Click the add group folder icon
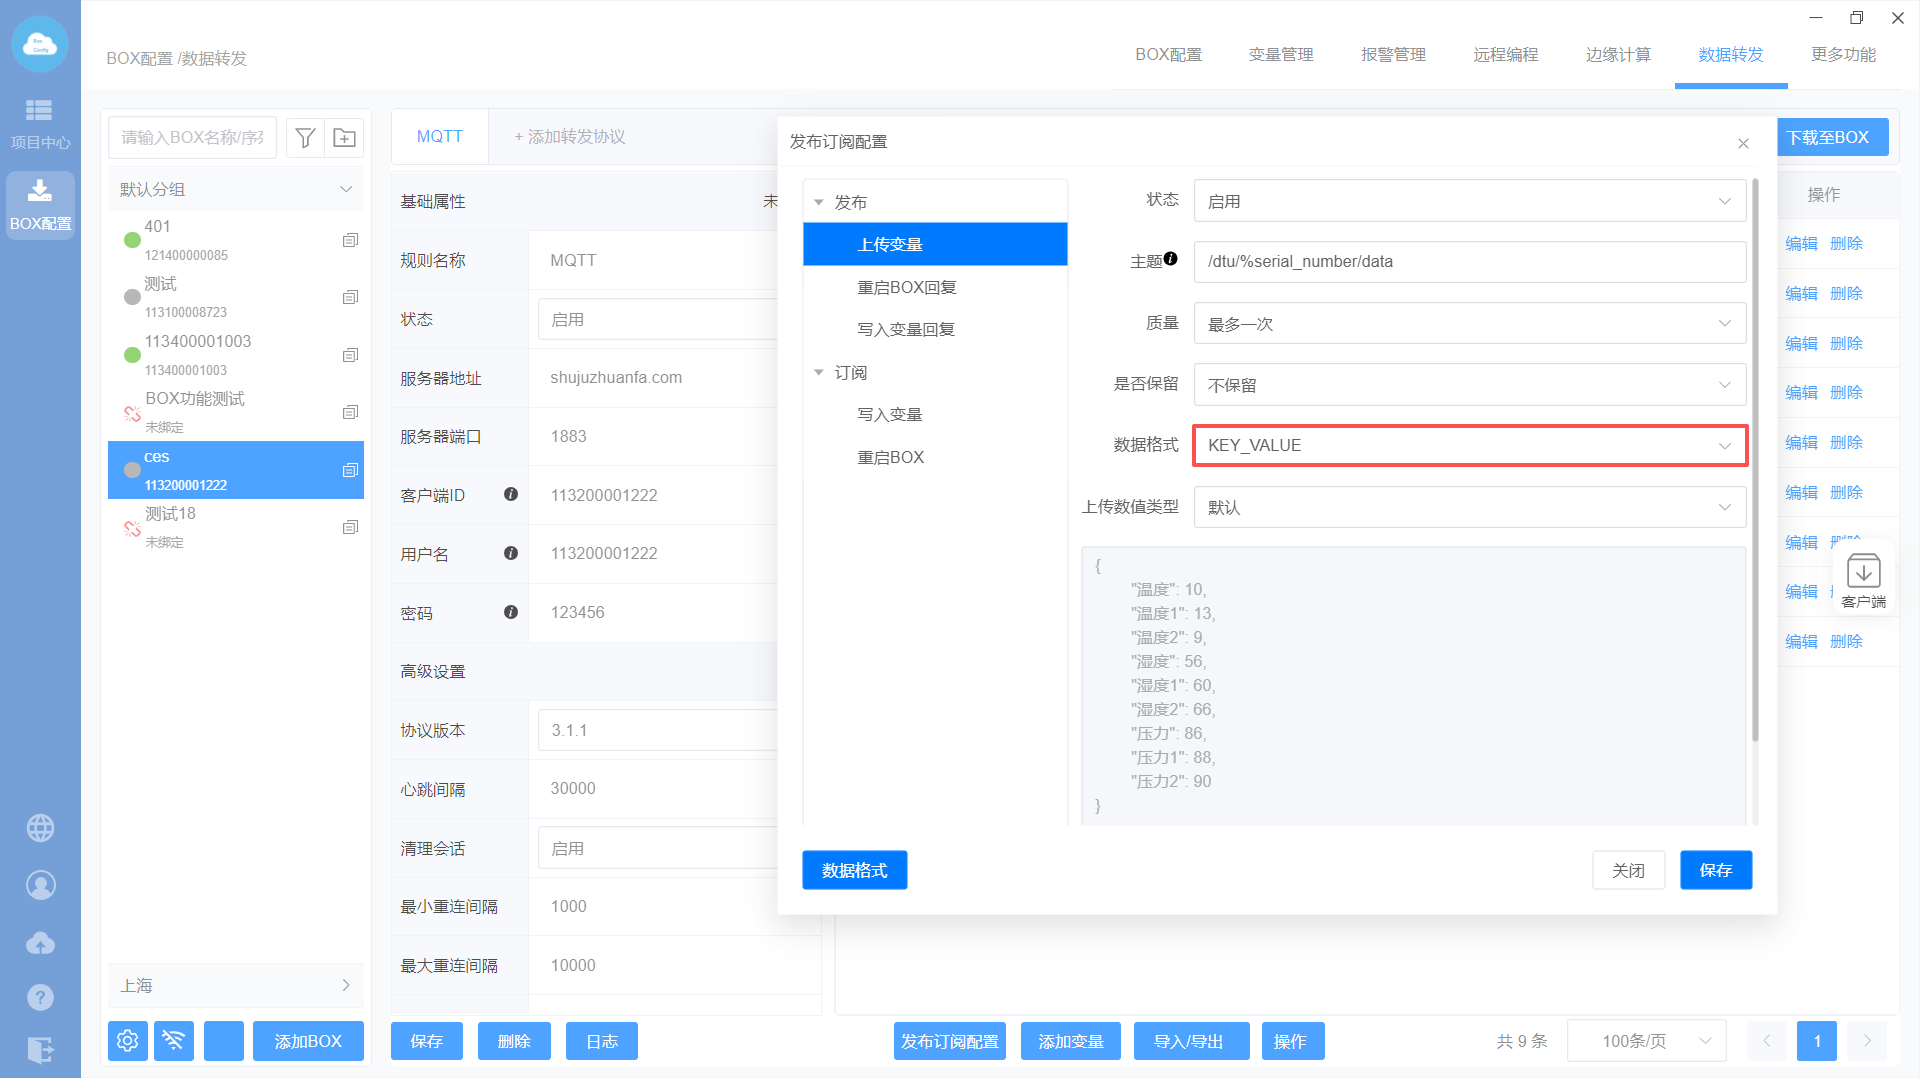Image resolution: width=1920 pixels, height=1078 pixels. 344,138
